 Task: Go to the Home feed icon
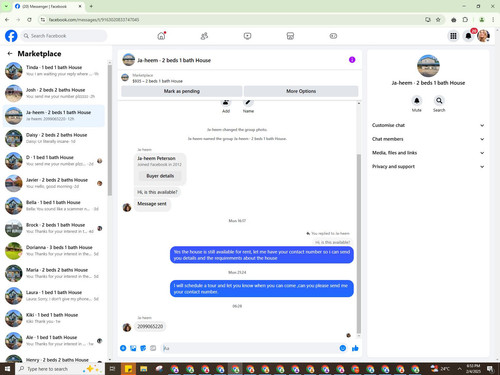click(161, 36)
